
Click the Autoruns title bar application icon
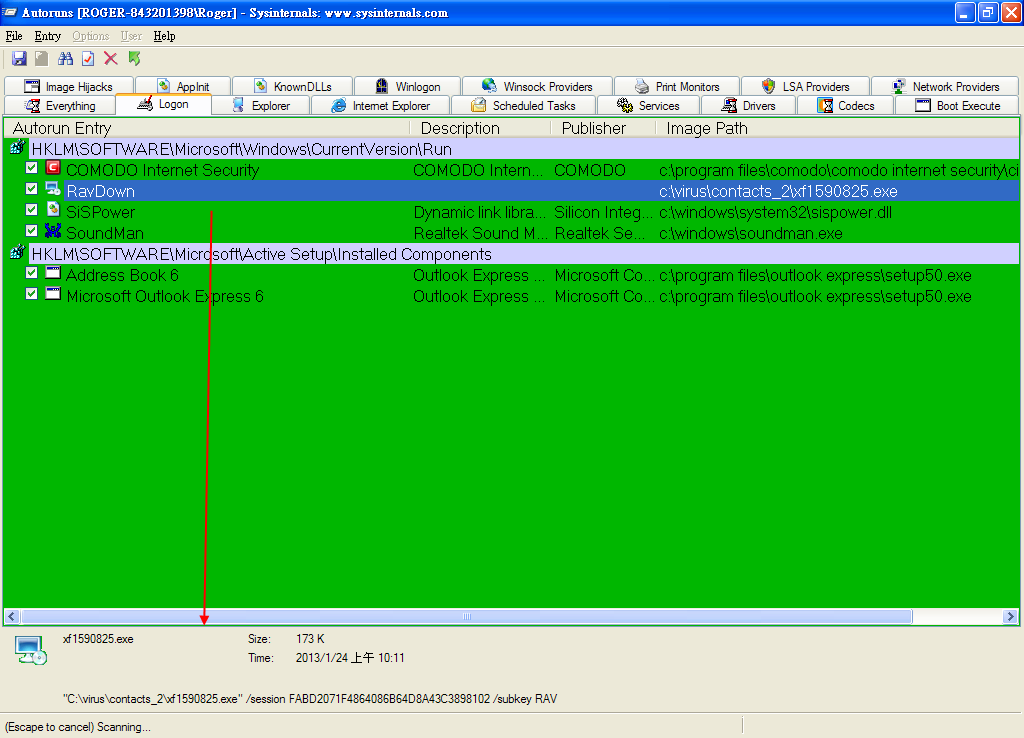click(10, 12)
